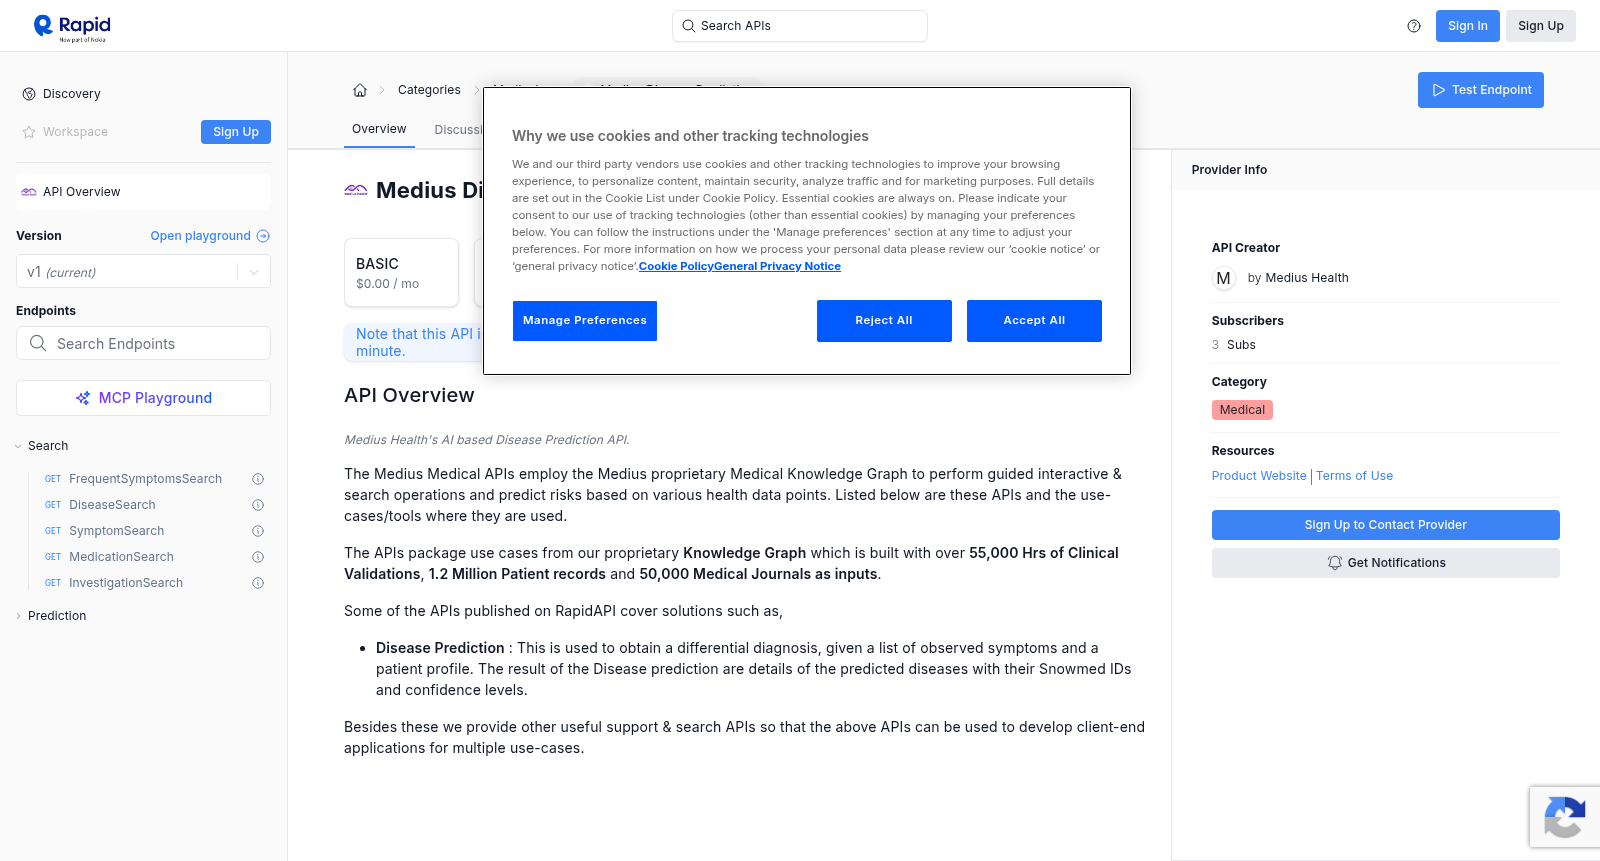The image size is (1600, 861).
Task: Click the reCAPTCHA badge
Action: (x=1564, y=817)
